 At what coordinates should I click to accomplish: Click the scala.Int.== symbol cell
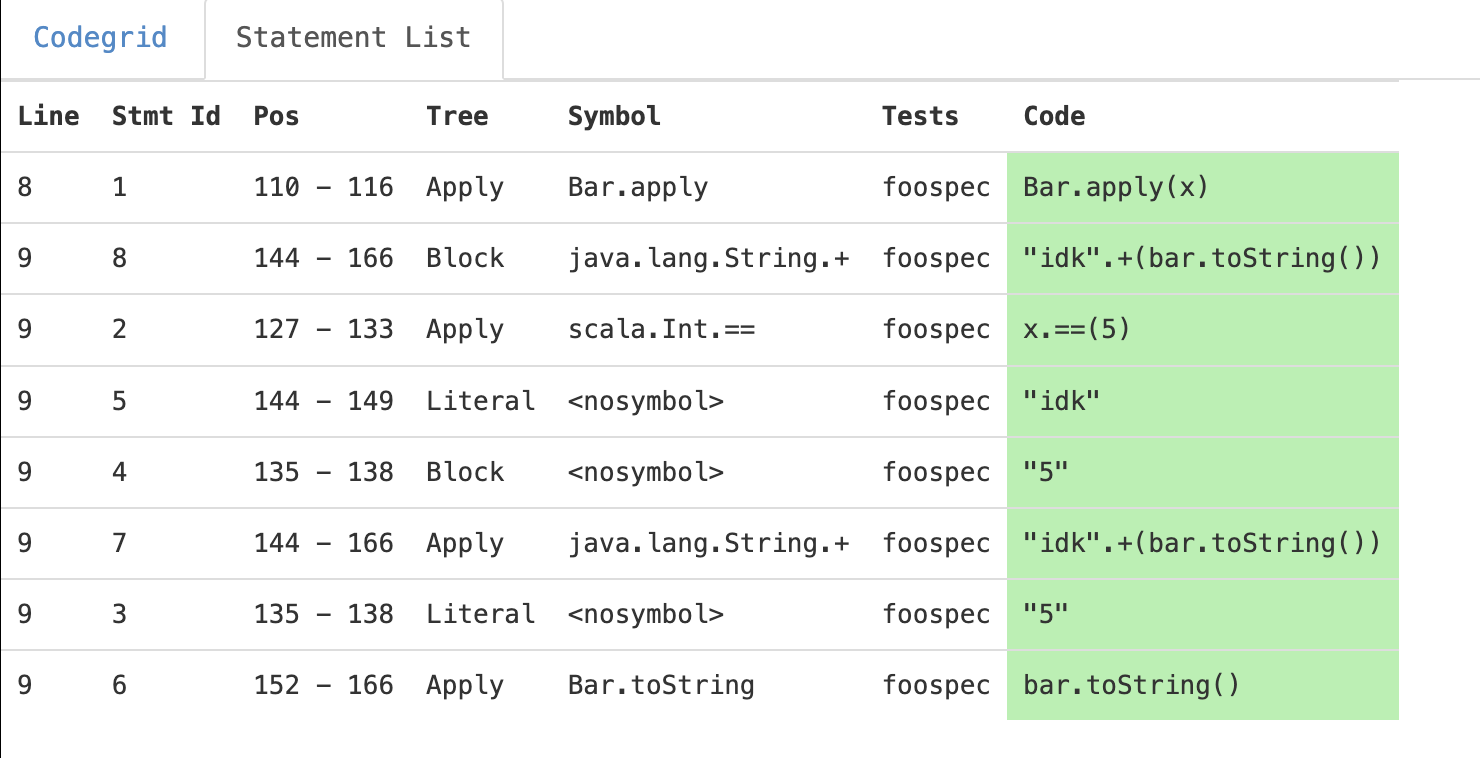661,329
